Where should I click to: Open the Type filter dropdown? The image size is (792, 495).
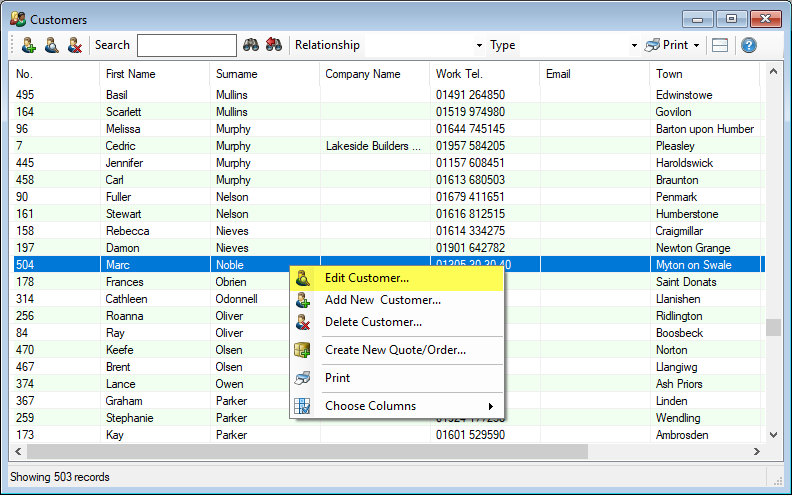tap(634, 45)
